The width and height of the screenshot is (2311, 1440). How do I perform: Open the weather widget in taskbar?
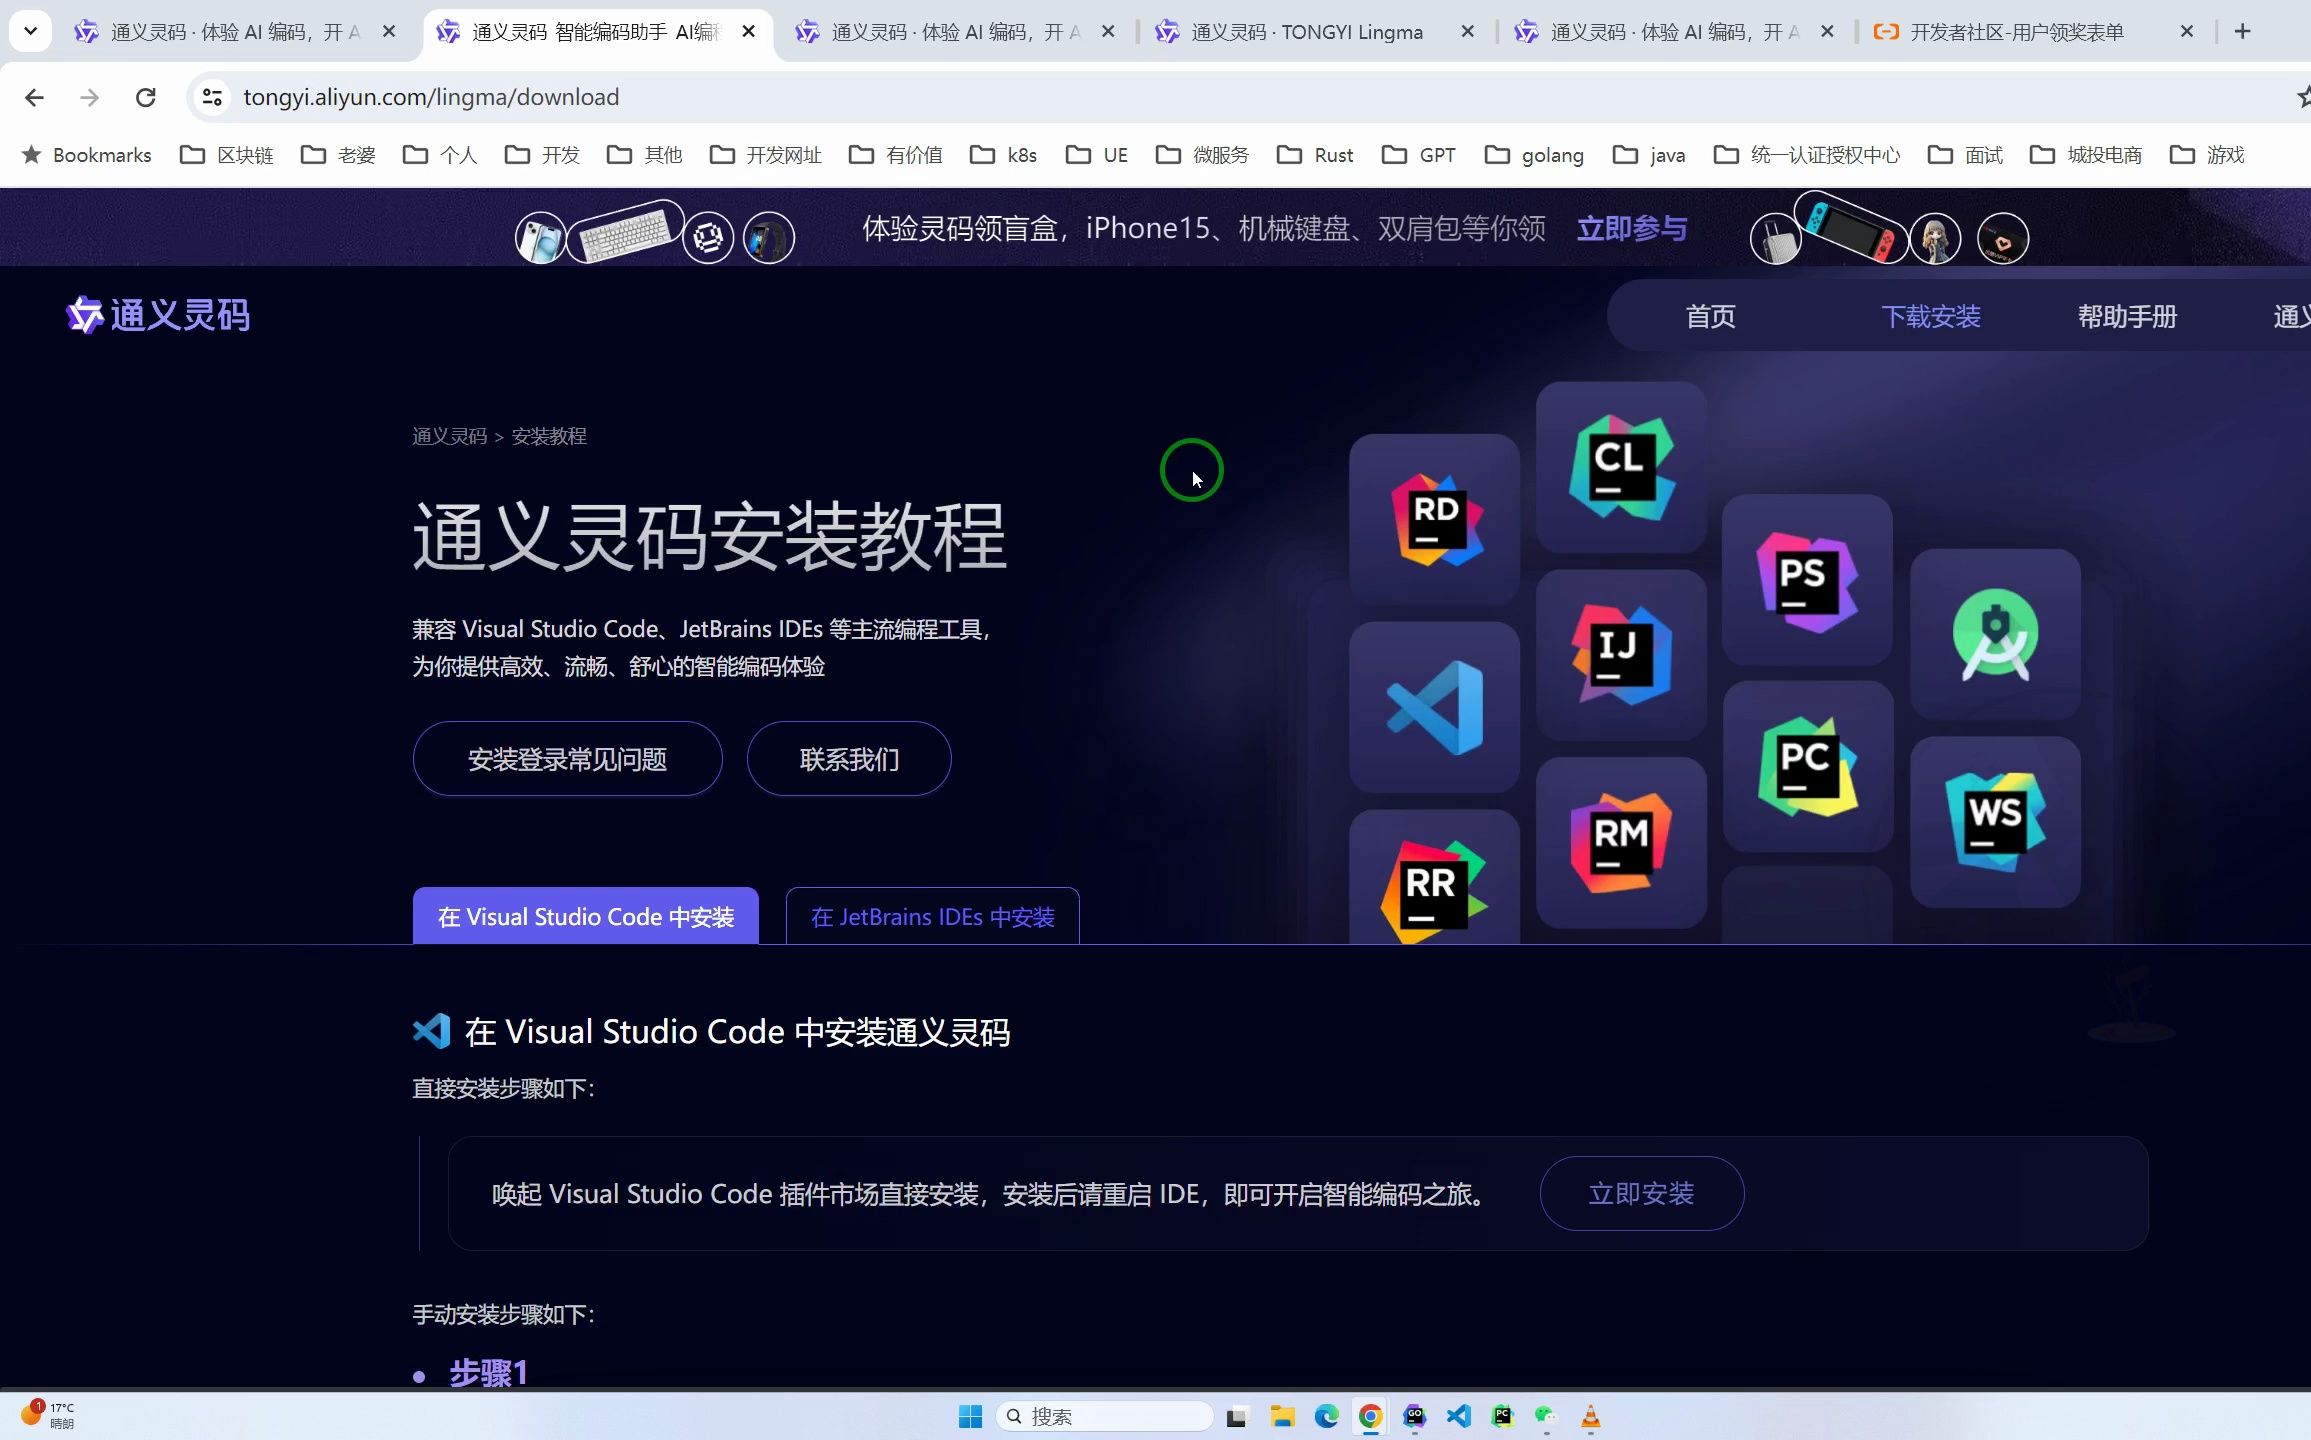(x=47, y=1415)
